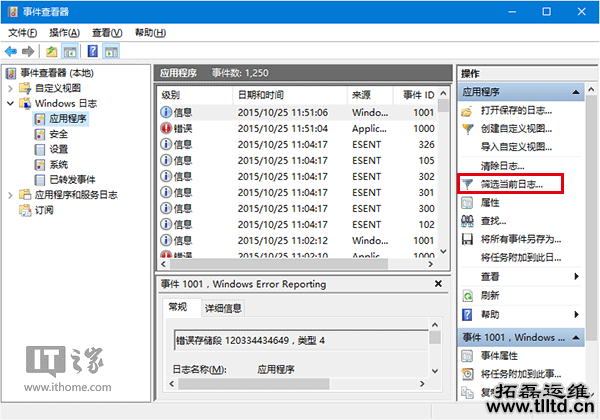Click 筛选当前日志... action
Viewport: 600px width, 420px height.
[x=512, y=184]
